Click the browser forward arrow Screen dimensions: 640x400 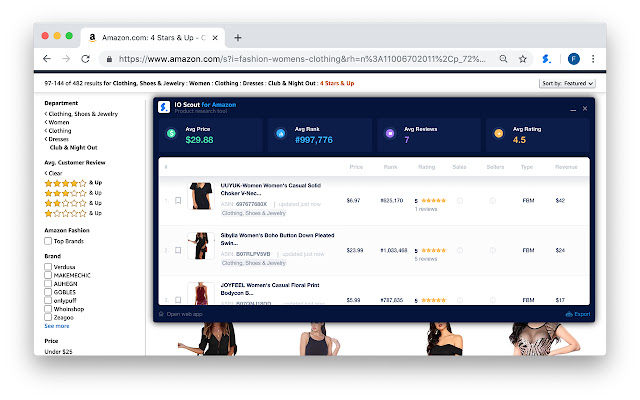pos(66,59)
